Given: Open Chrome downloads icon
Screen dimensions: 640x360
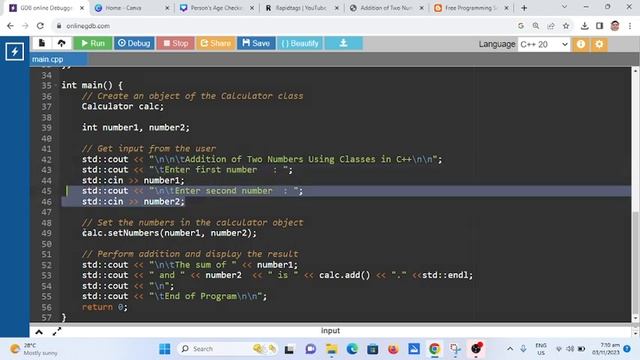Looking at the screenshot, I should pos(584,26).
